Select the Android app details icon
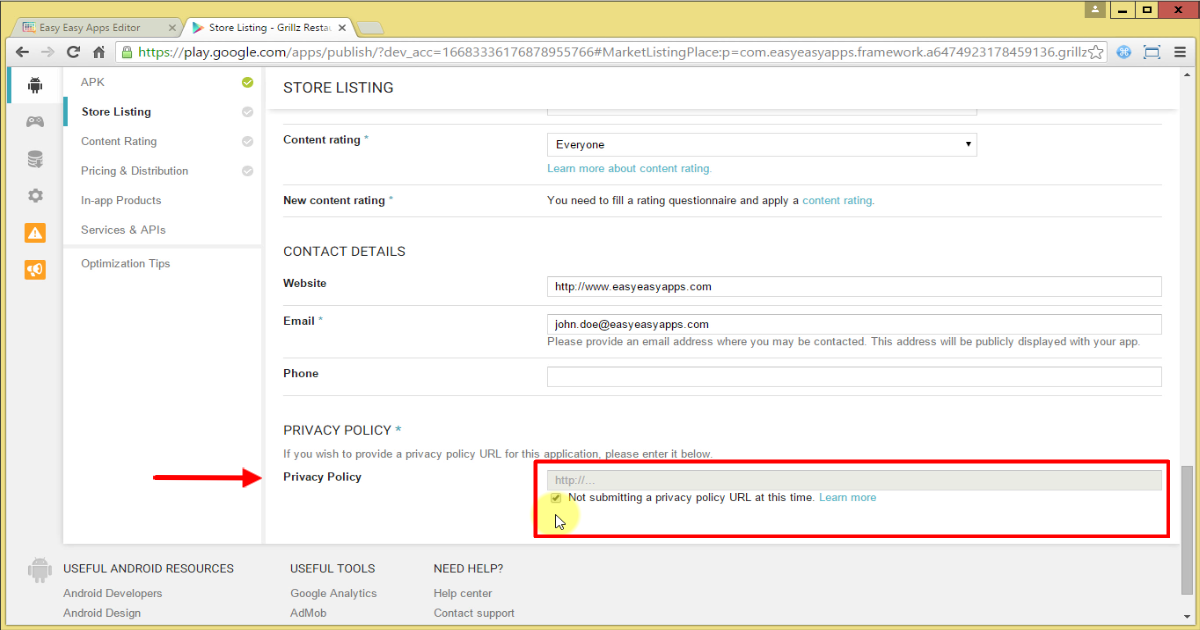 34,85
